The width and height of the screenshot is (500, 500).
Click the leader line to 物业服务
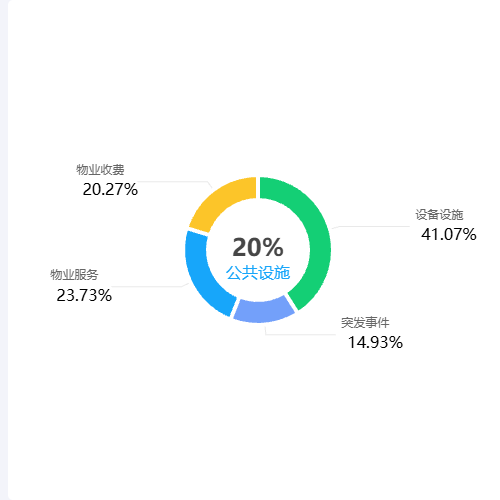(150, 286)
